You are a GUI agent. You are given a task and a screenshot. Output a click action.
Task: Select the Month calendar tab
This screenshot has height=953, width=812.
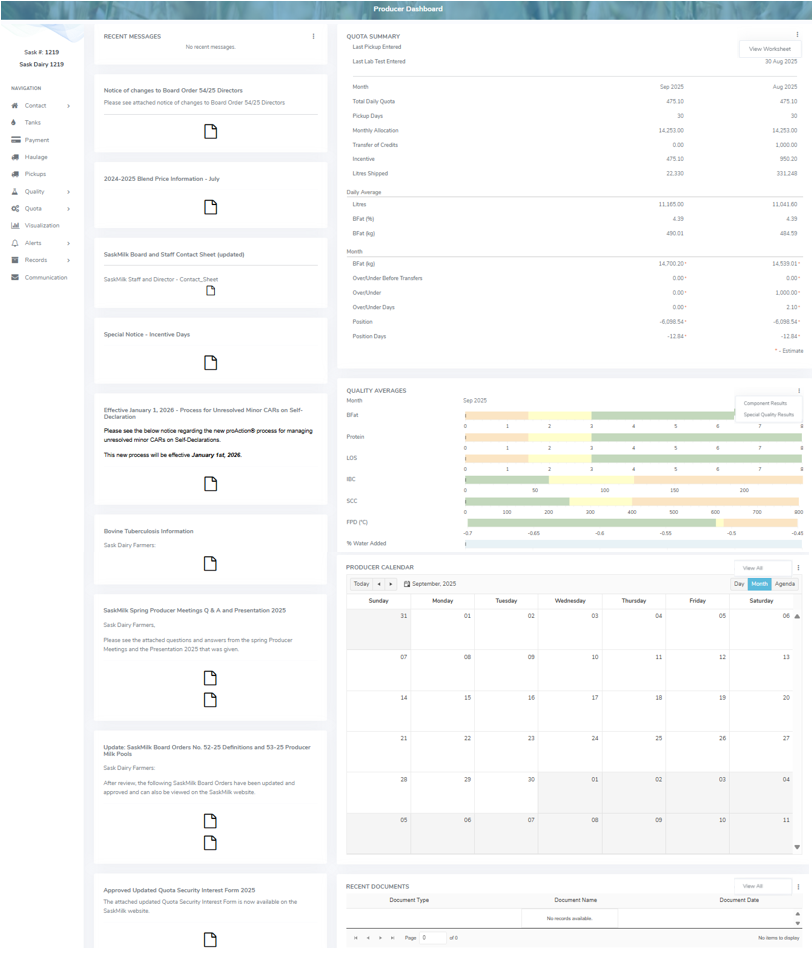tap(760, 583)
